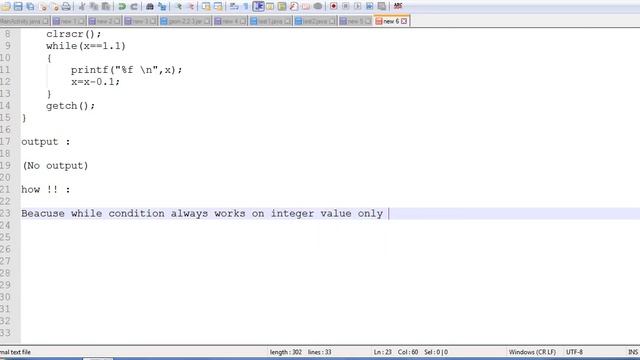Click the 'getch();' line
The image size is (640, 360).
[x=70, y=106]
